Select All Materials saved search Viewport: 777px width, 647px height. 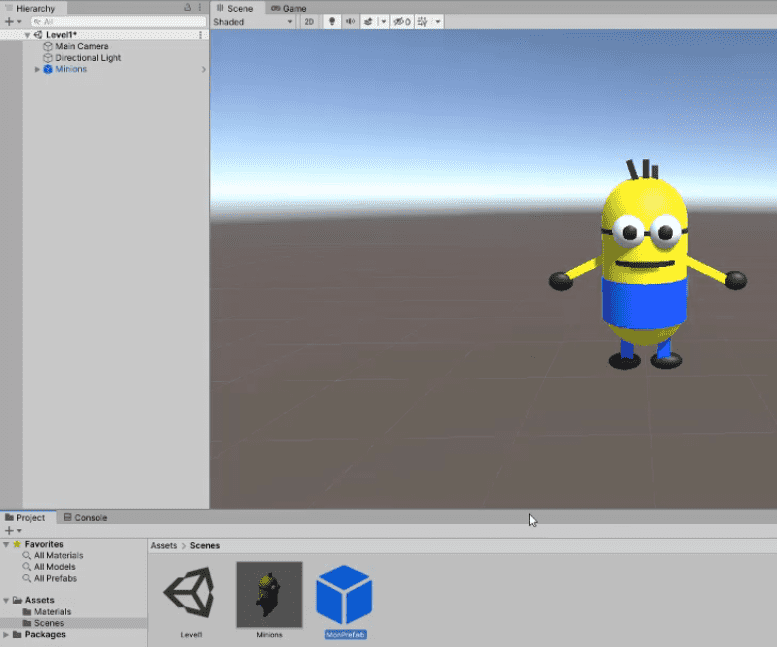pos(58,555)
